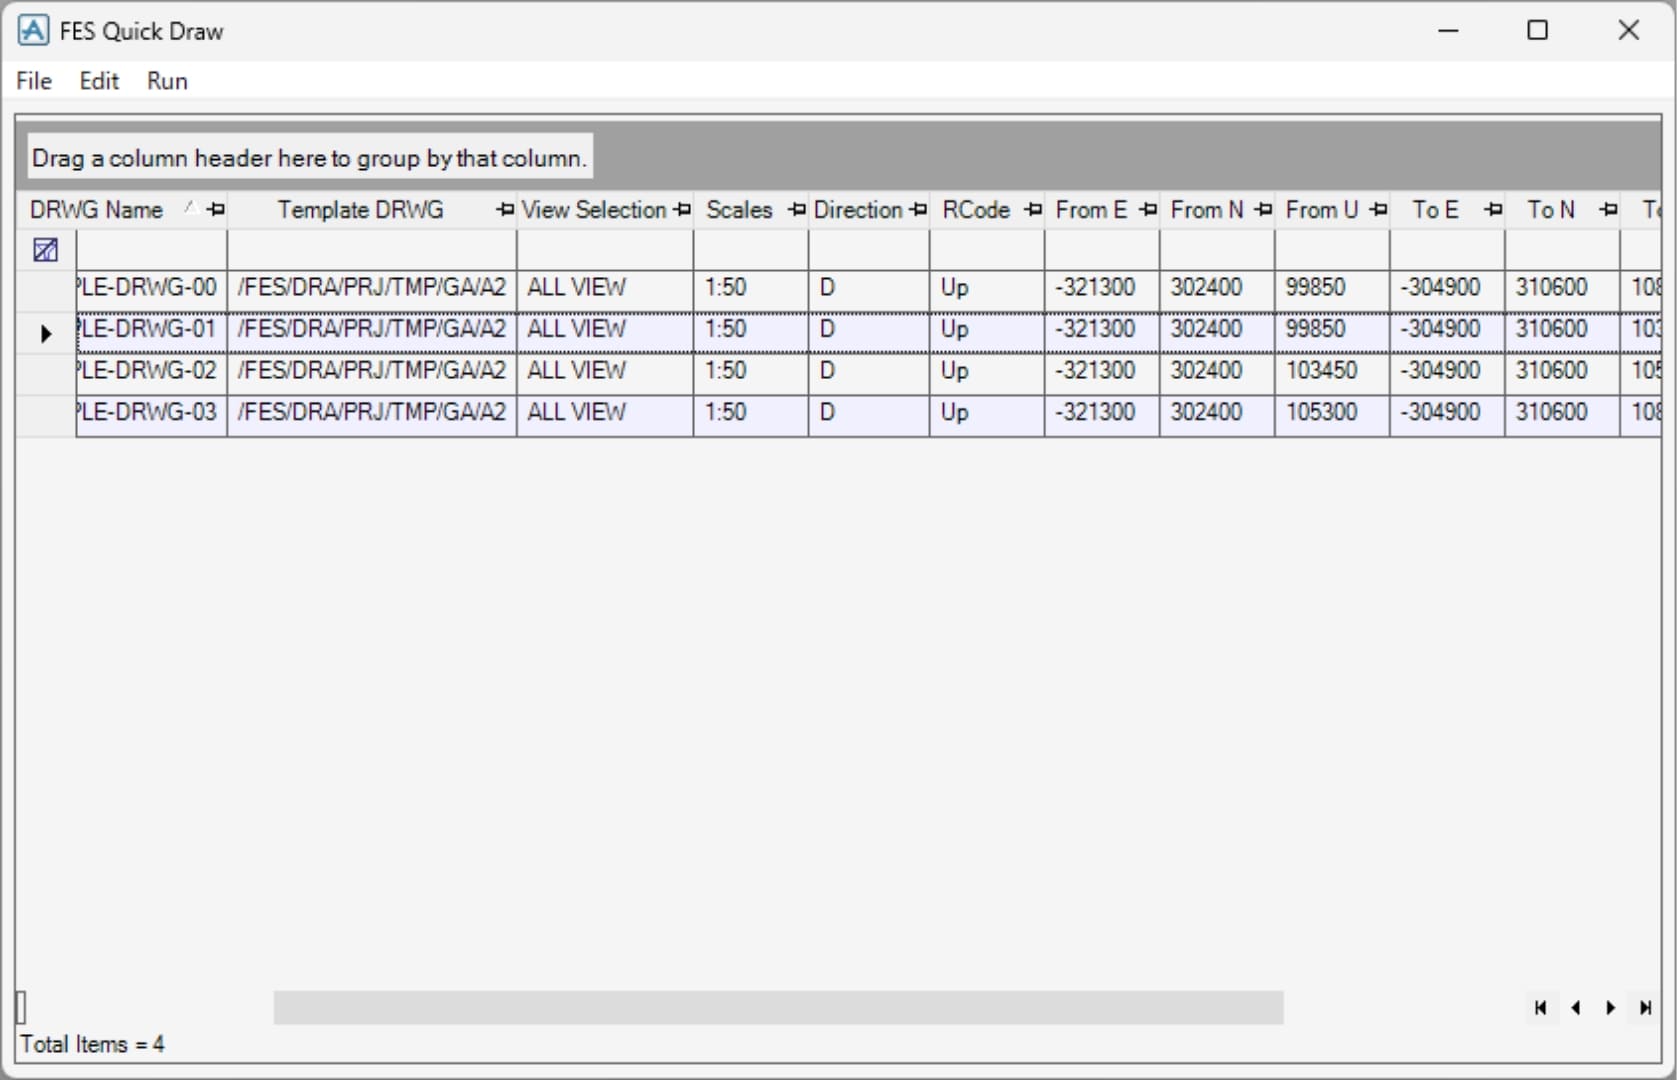Click the From U column header
This screenshot has height=1080, width=1677.
(1321, 210)
